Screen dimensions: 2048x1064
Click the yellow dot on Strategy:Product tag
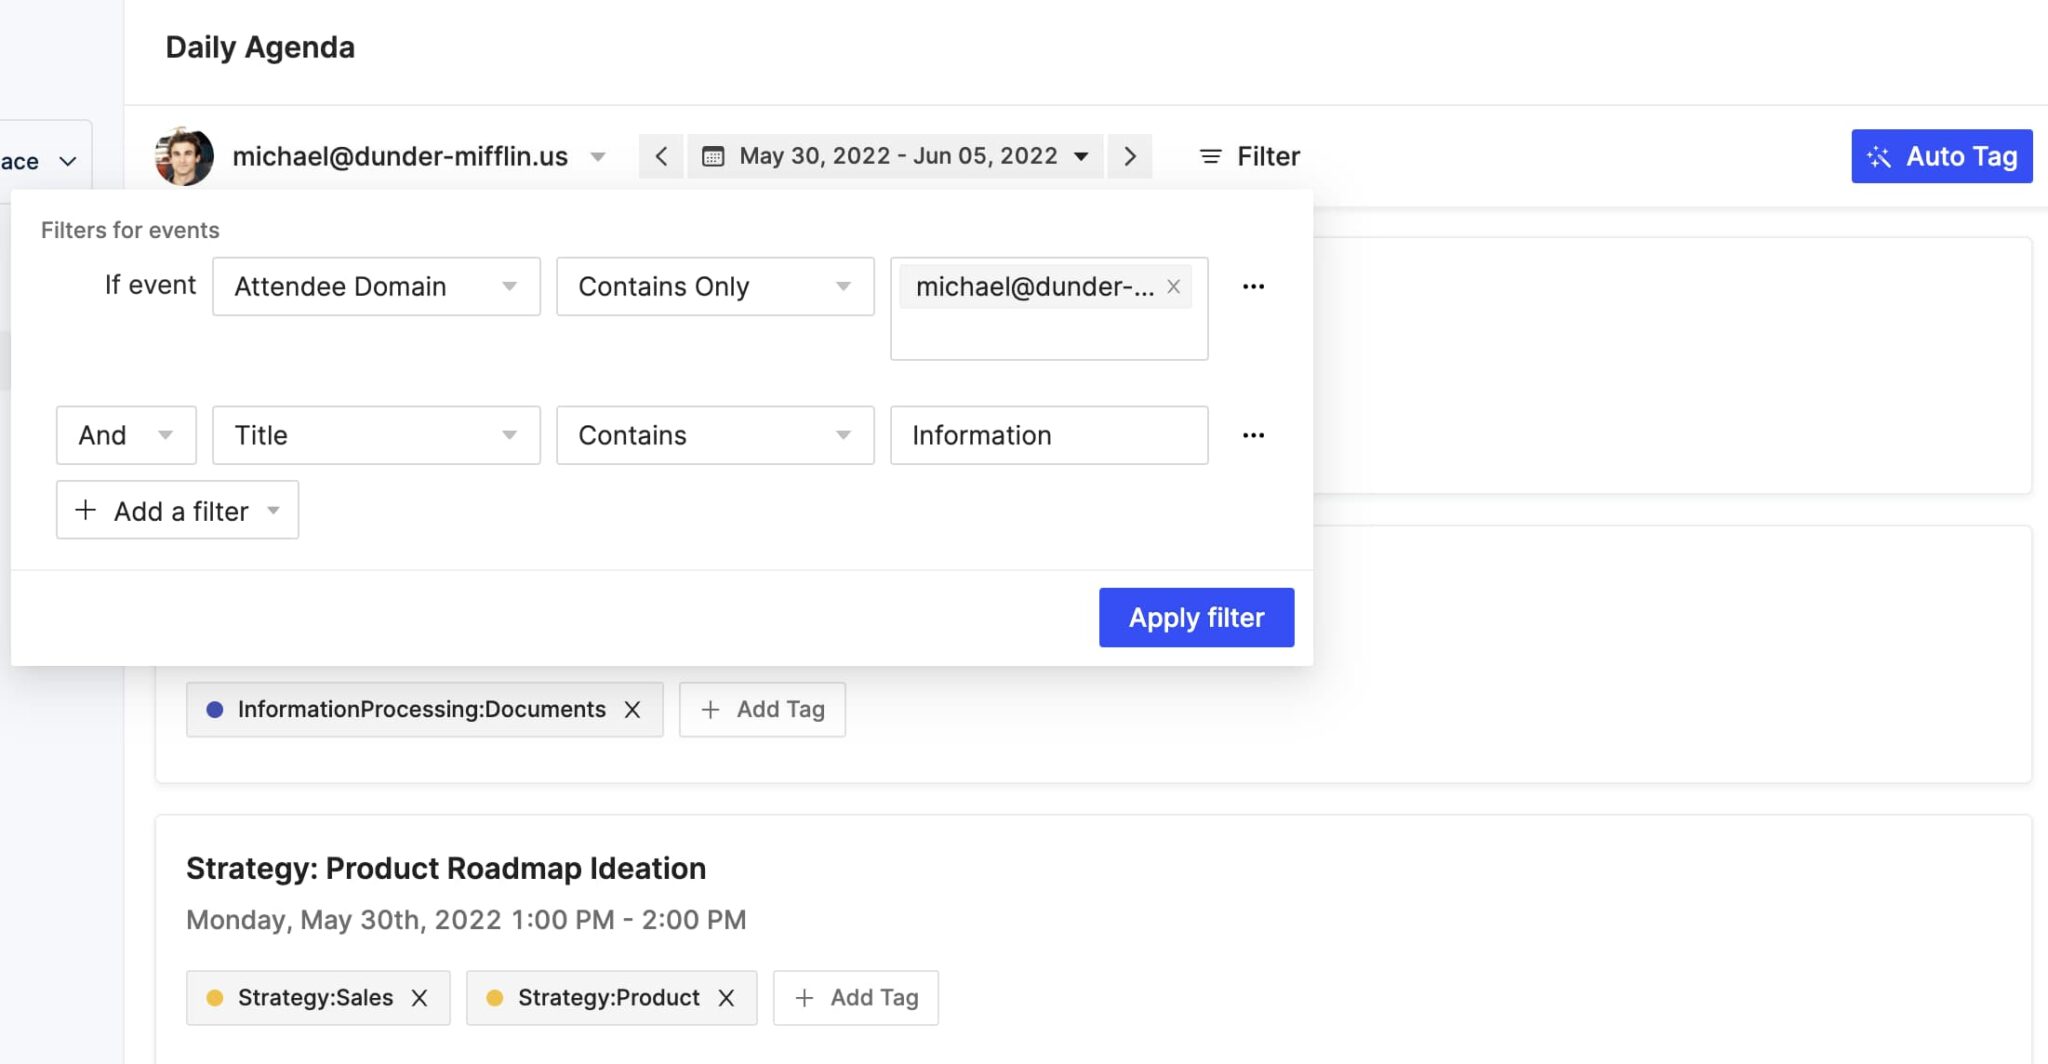pyautogui.click(x=496, y=997)
